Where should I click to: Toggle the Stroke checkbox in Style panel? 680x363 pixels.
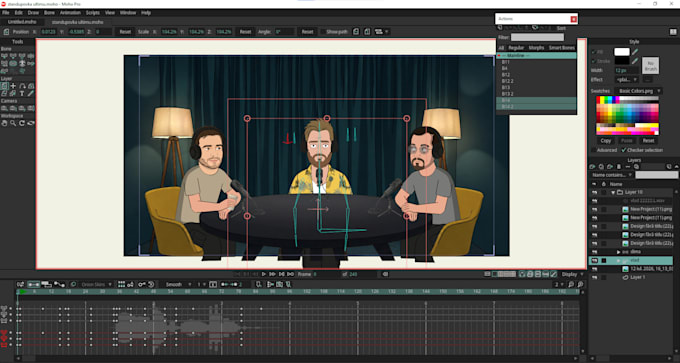[594, 61]
